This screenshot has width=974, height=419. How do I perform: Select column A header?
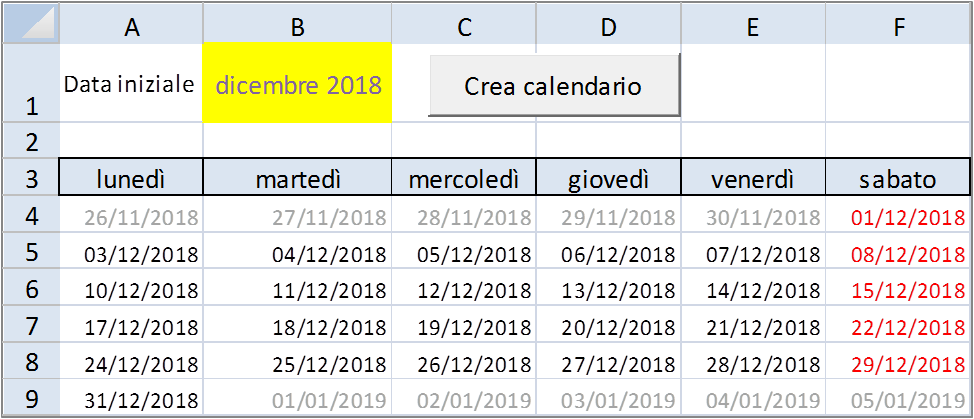point(131,28)
